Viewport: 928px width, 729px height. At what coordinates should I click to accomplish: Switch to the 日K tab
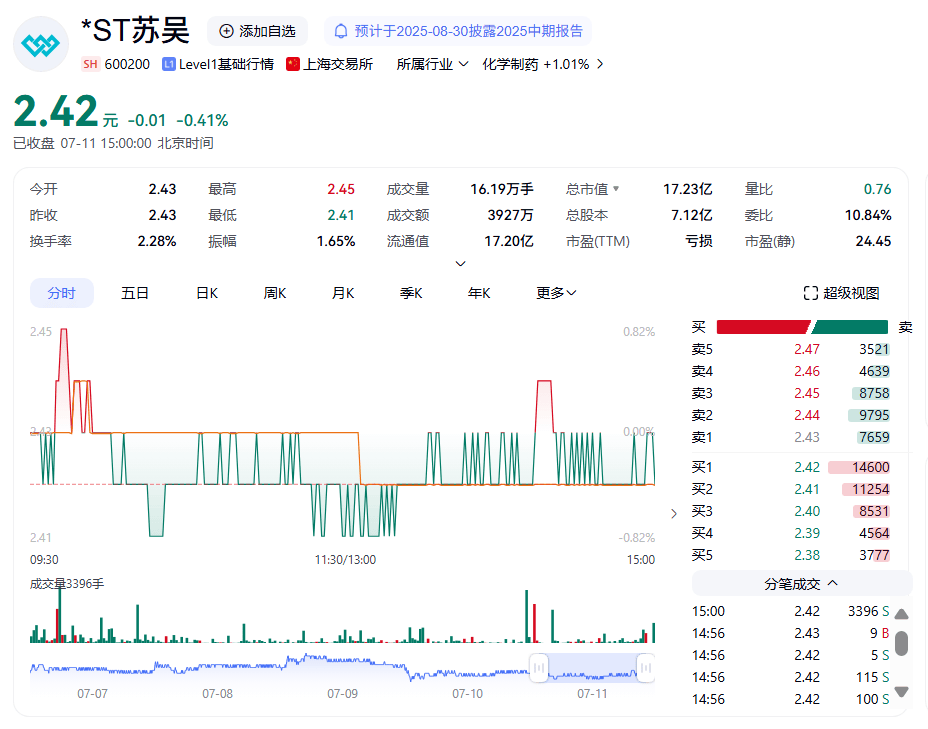[206, 293]
